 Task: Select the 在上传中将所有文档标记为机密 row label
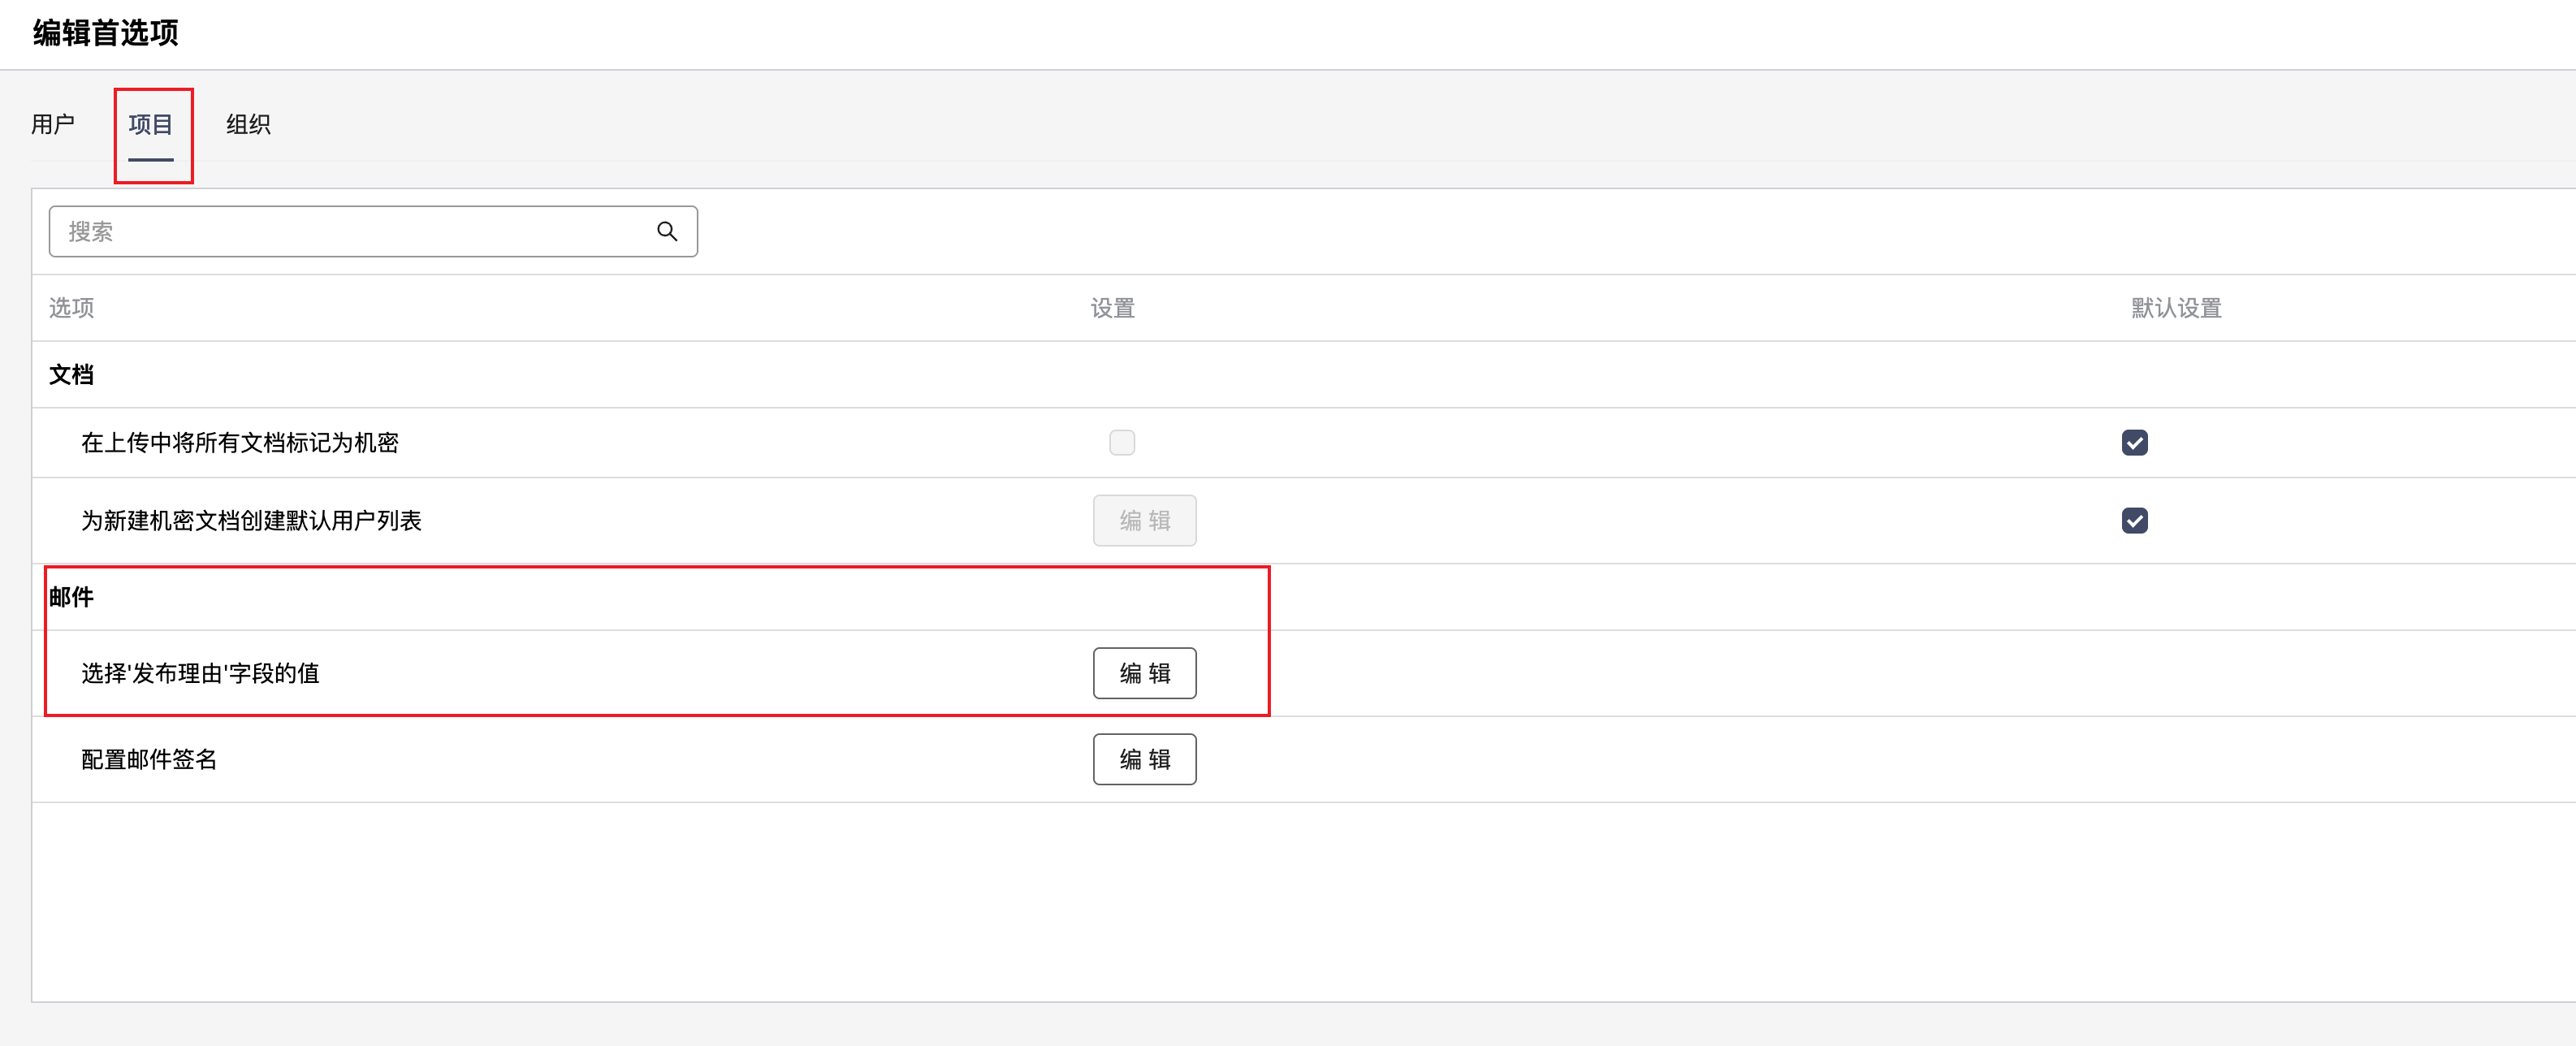tap(240, 442)
